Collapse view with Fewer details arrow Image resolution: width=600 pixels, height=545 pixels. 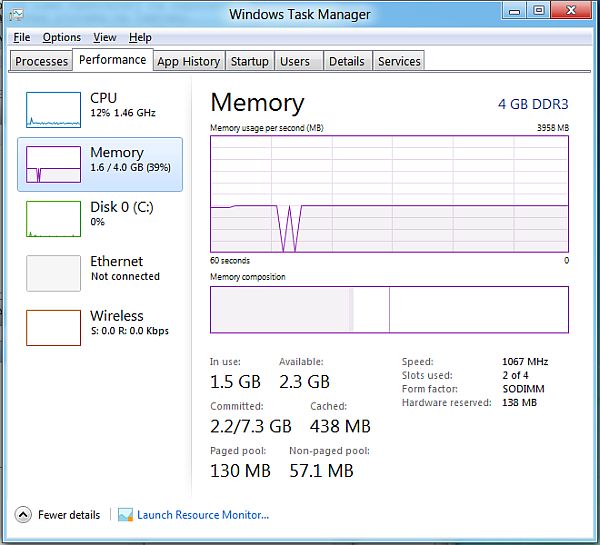point(23,515)
